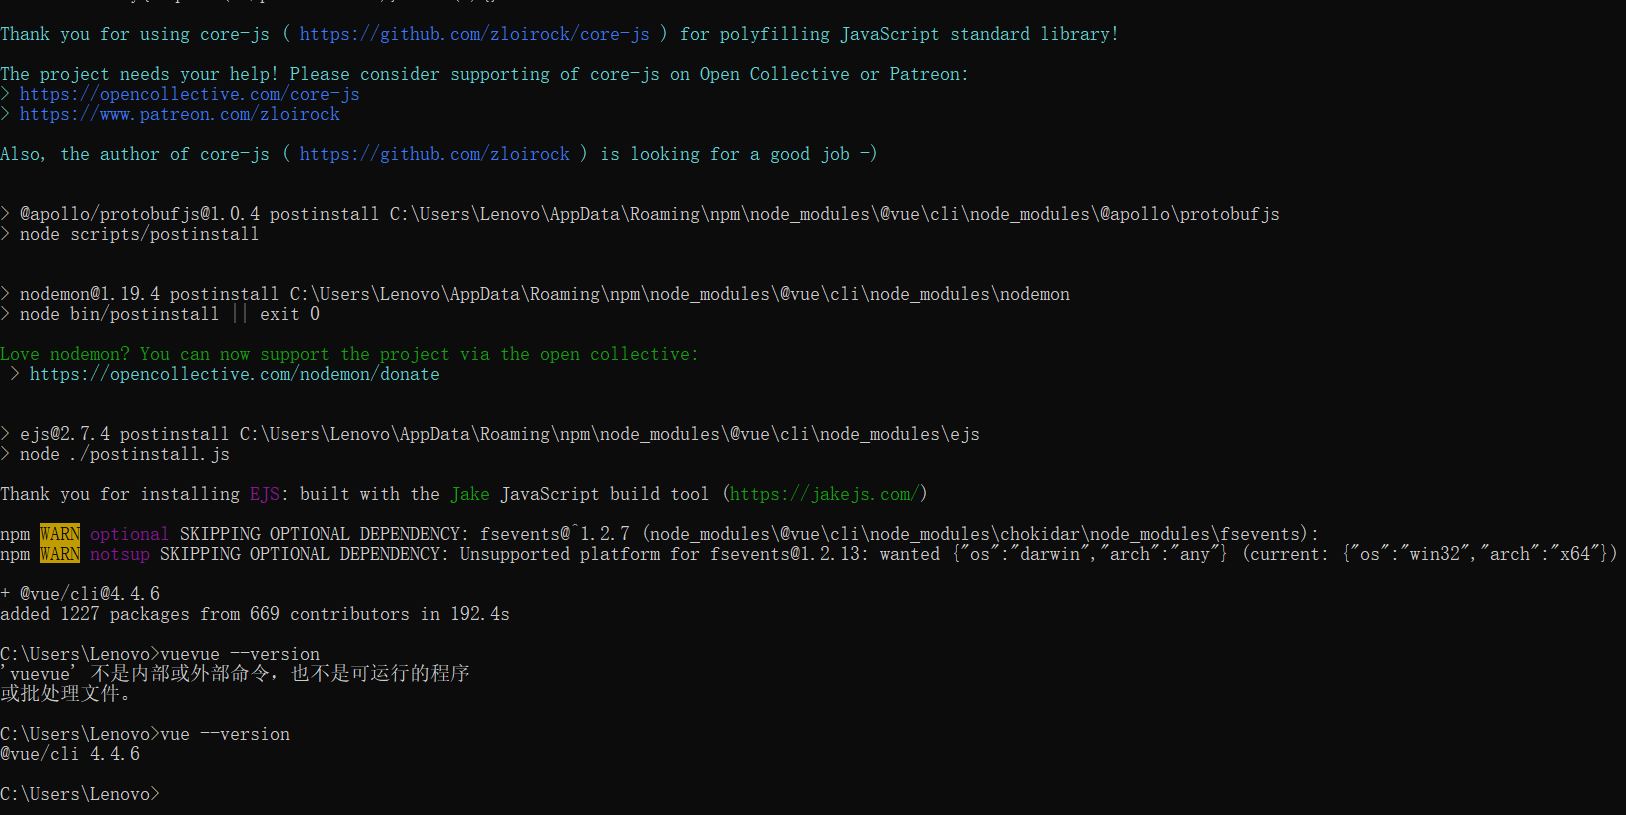Screen dimensions: 1626x815
Task: Click the '@apollo/protobufjs@1.0.4 postinstall' line
Action: (640, 214)
